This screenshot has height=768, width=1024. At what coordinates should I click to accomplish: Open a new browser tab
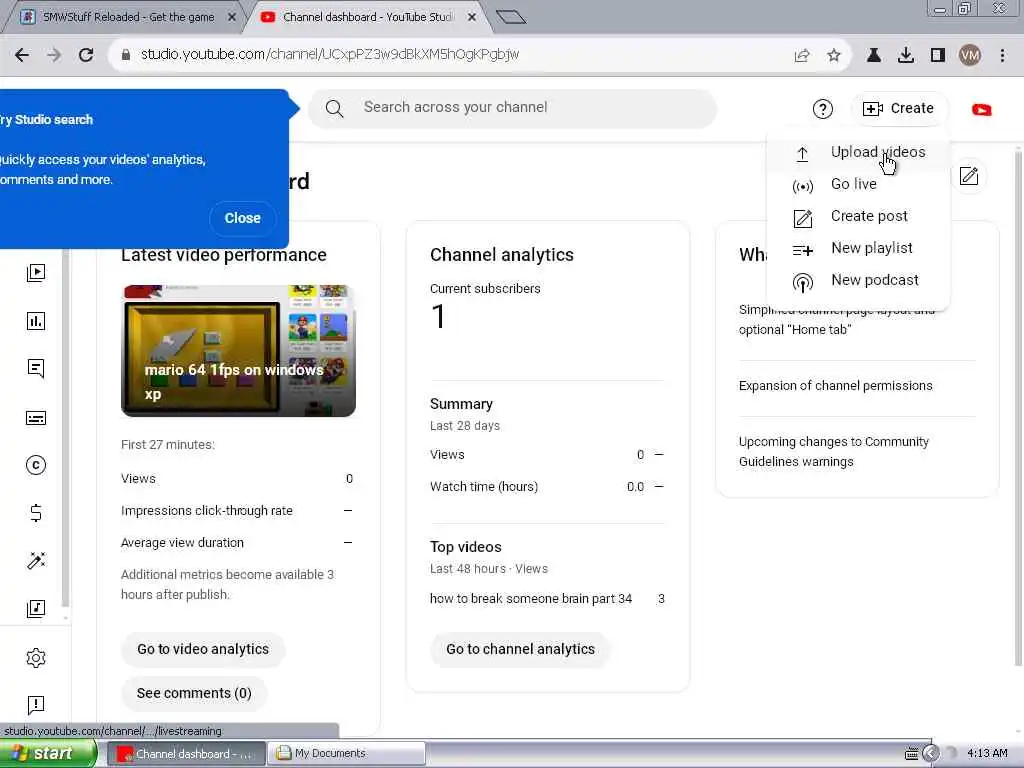(x=511, y=17)
